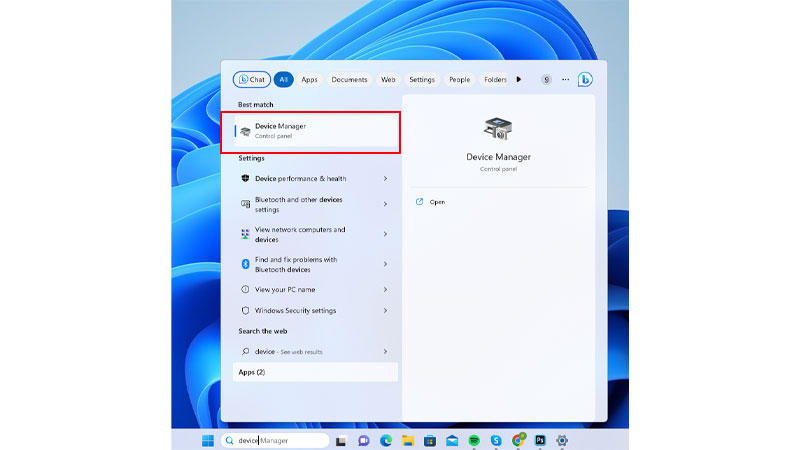This screenshot has width=800, height=450.
Task: Click the info icon beside View your PC name
Action: (245, 289)
